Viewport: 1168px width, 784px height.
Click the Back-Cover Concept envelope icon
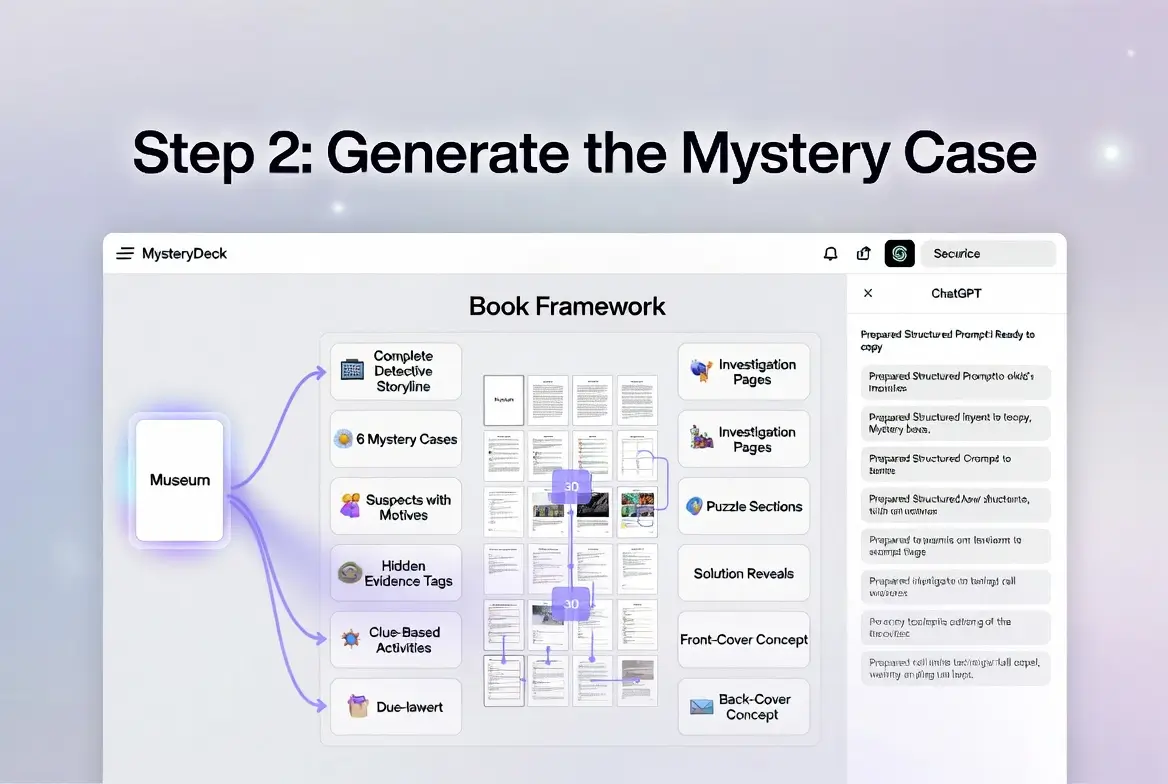701,706
